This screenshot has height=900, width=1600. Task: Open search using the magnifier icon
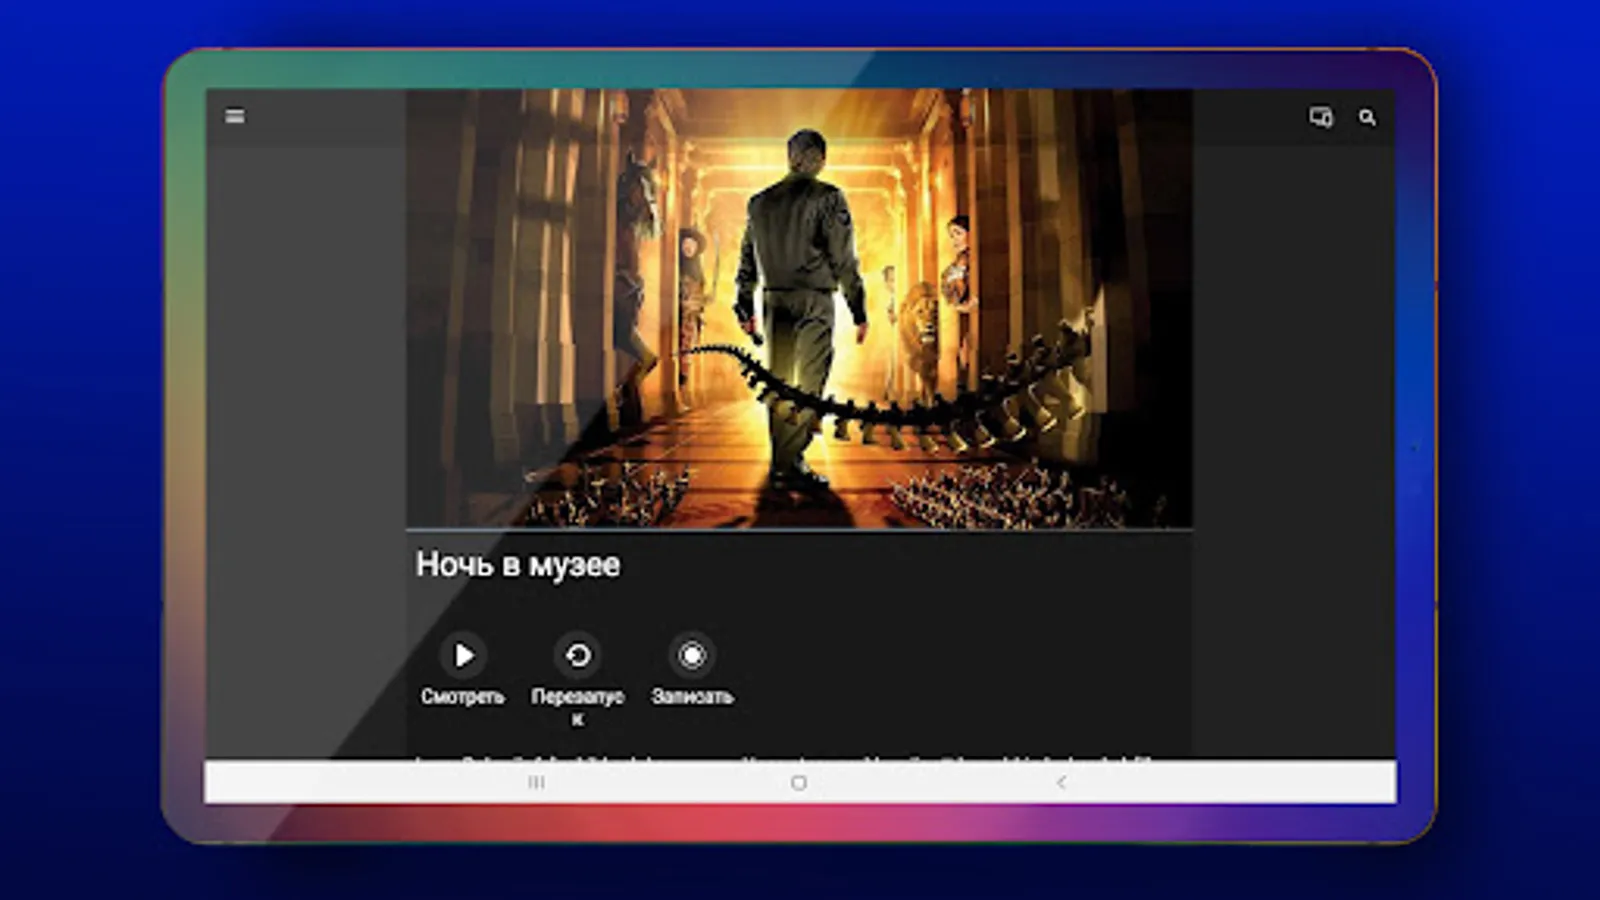pyautogui.click(x=1366, y=118)
